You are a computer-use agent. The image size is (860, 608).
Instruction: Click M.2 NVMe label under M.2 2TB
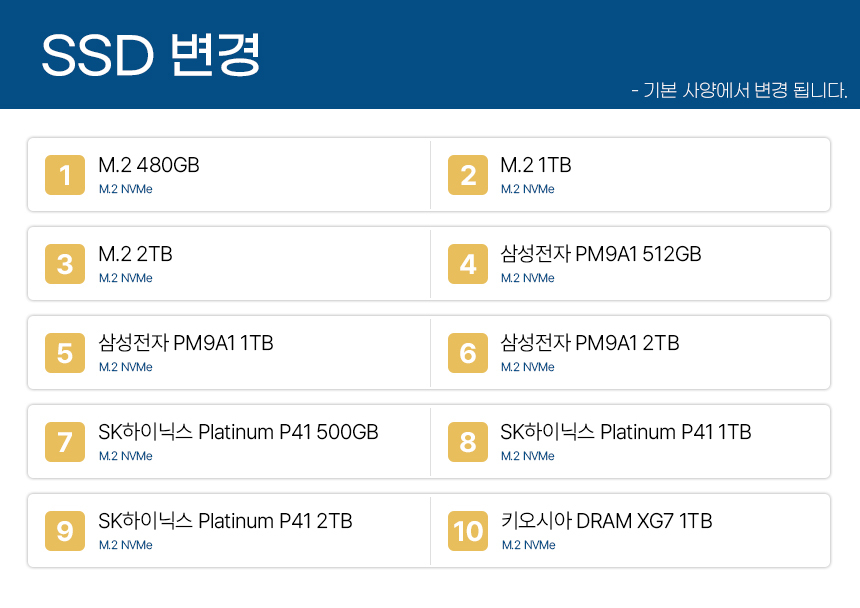point(126,278)
